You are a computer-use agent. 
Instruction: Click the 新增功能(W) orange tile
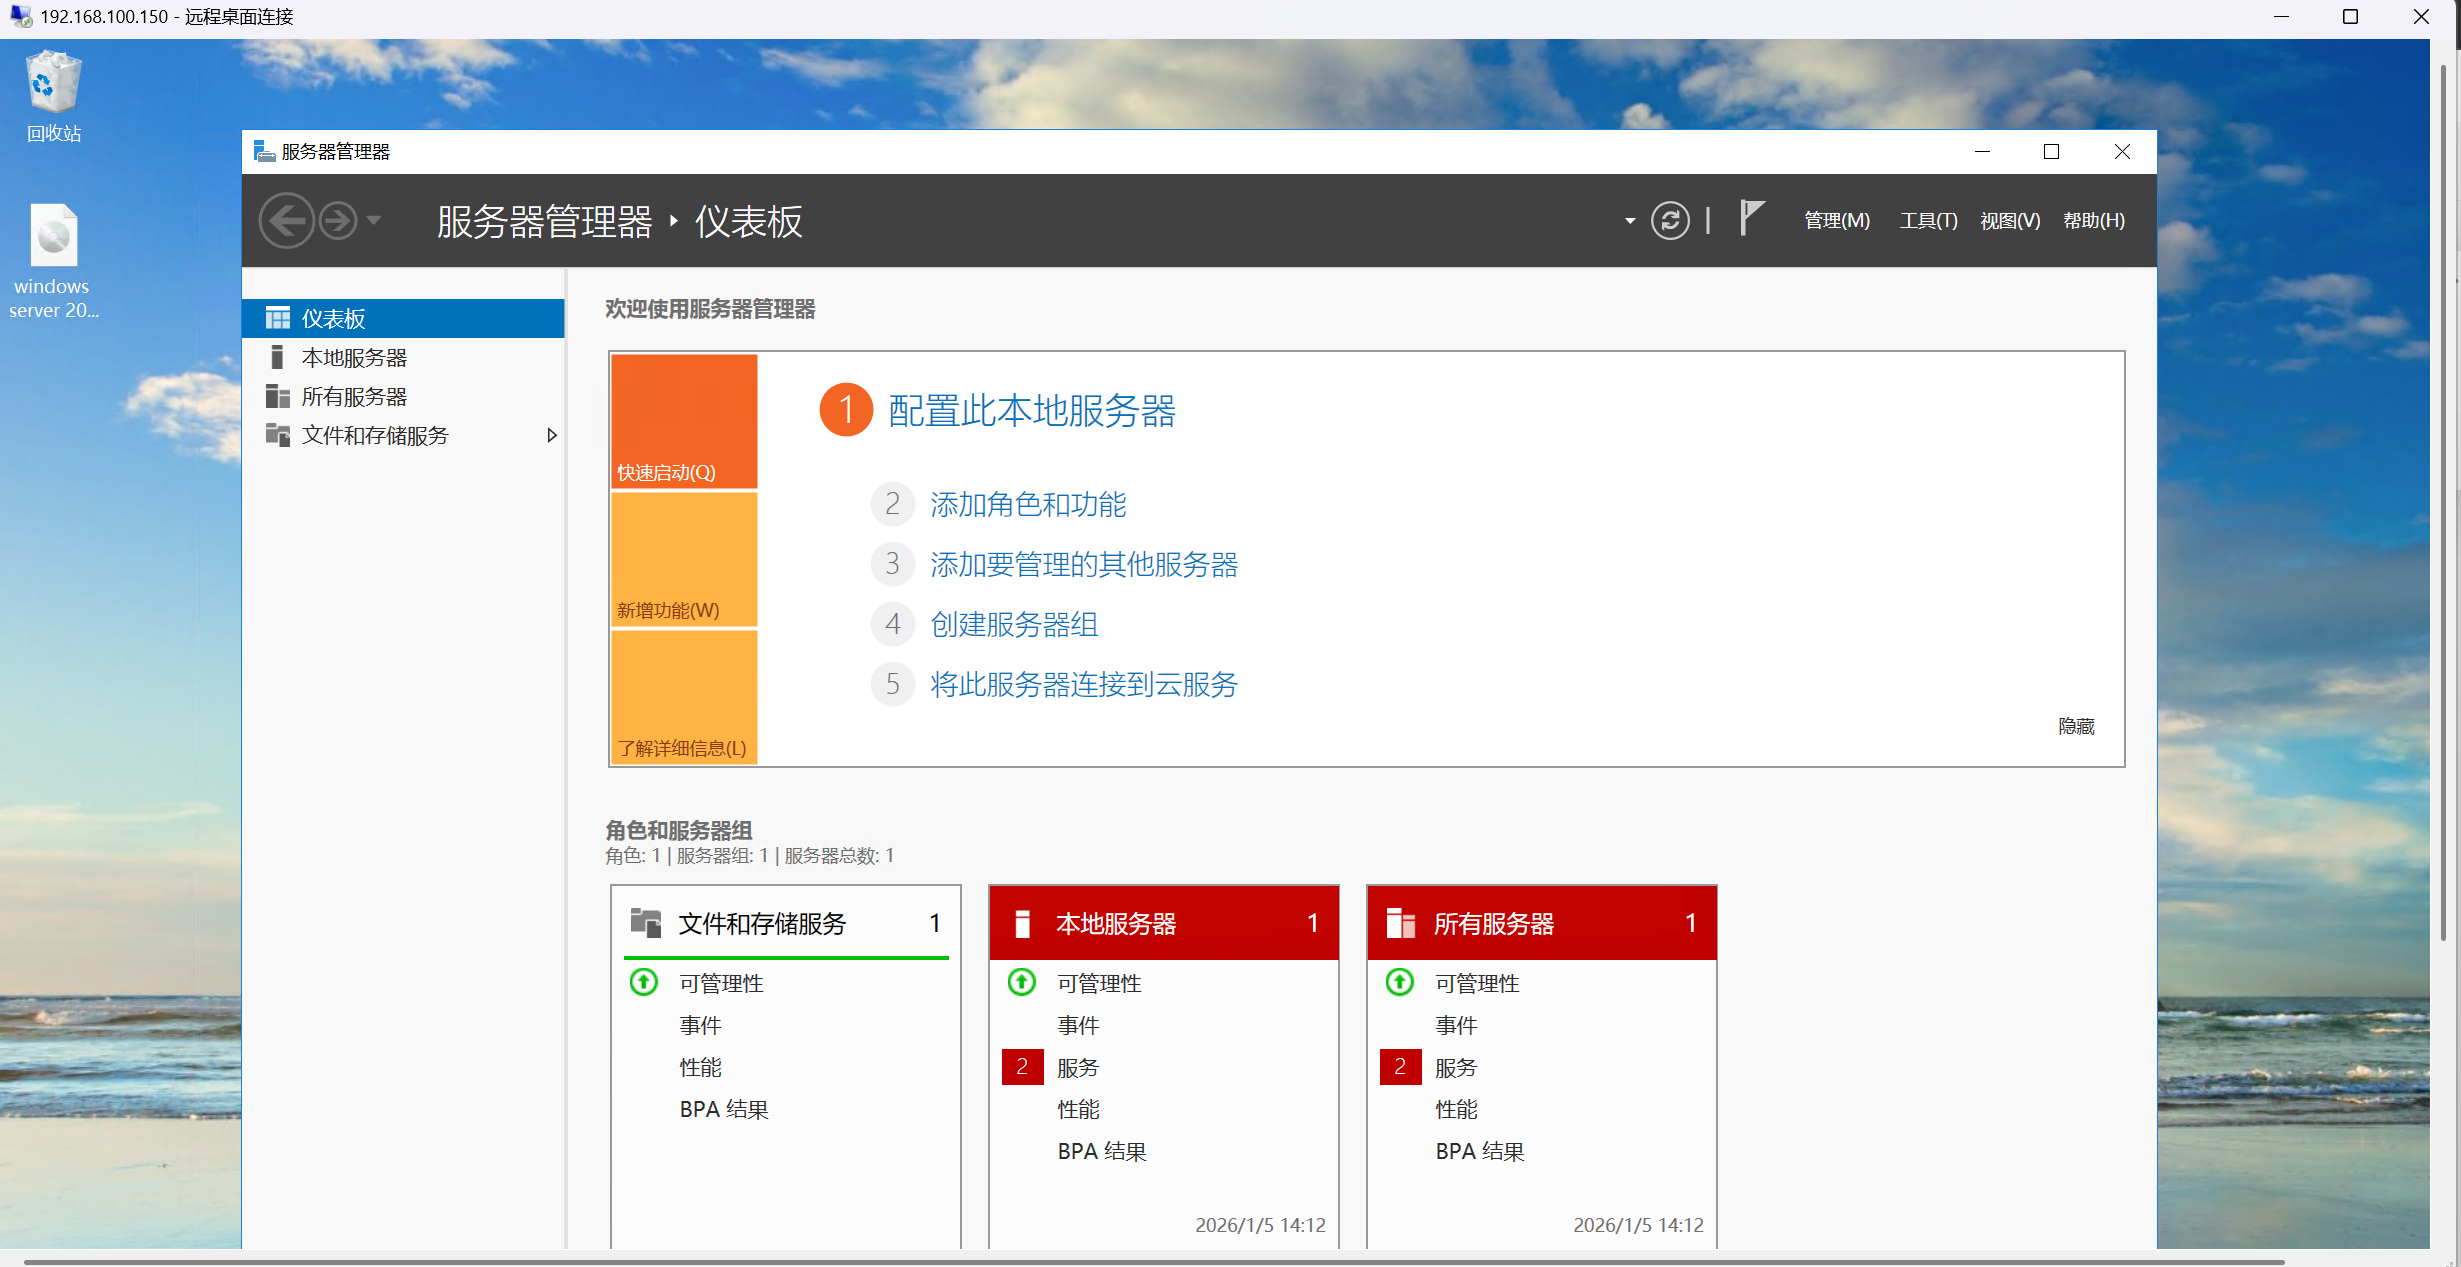pos(684,560)
